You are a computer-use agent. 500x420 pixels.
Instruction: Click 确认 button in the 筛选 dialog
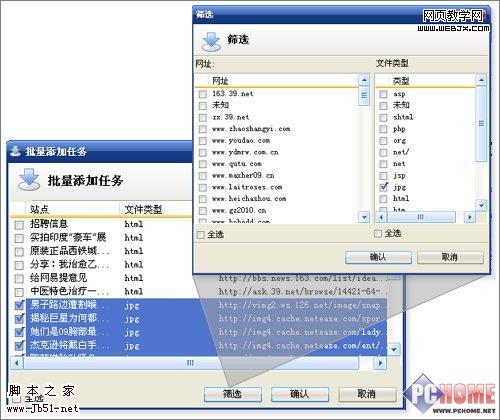tap(378, 257)
